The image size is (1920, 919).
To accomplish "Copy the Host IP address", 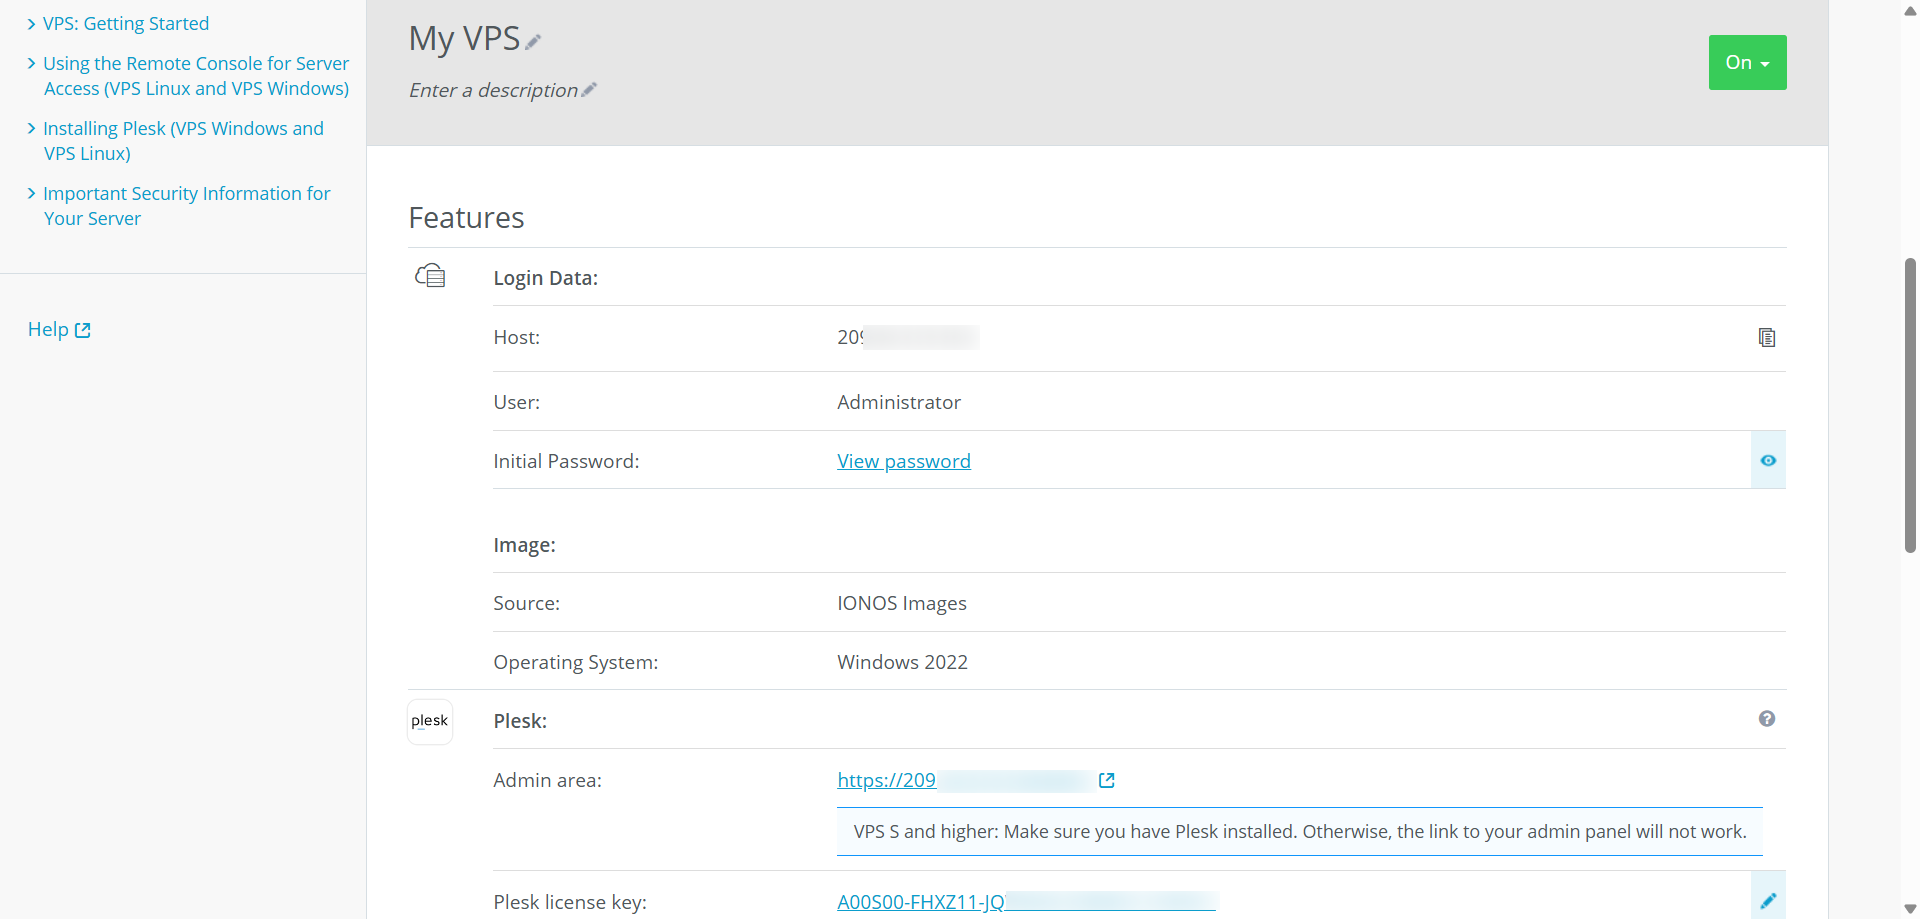I will (x=1767, y=338).
